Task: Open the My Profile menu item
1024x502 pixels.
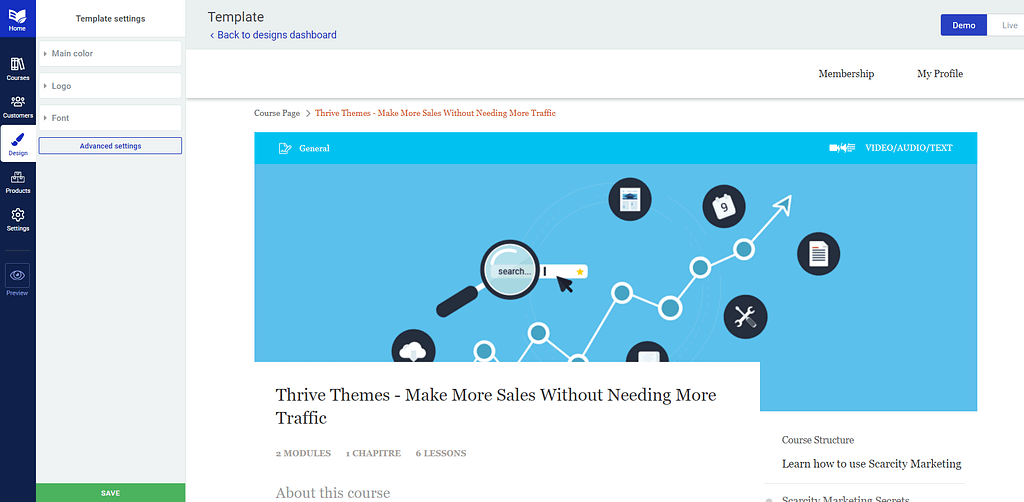Action: (x=940, y=74)
